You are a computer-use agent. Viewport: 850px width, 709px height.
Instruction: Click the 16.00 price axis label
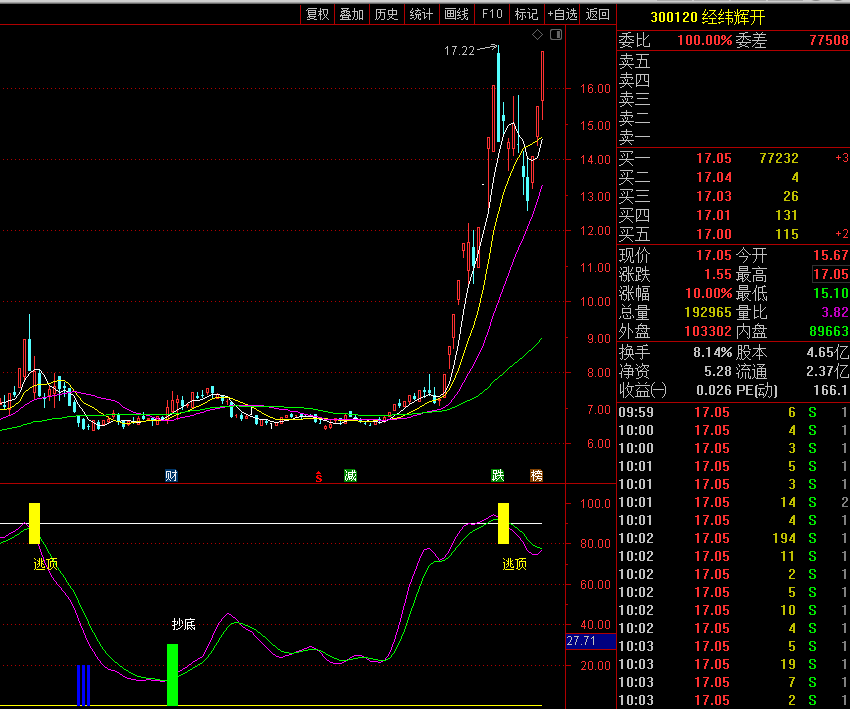(595, 88)
